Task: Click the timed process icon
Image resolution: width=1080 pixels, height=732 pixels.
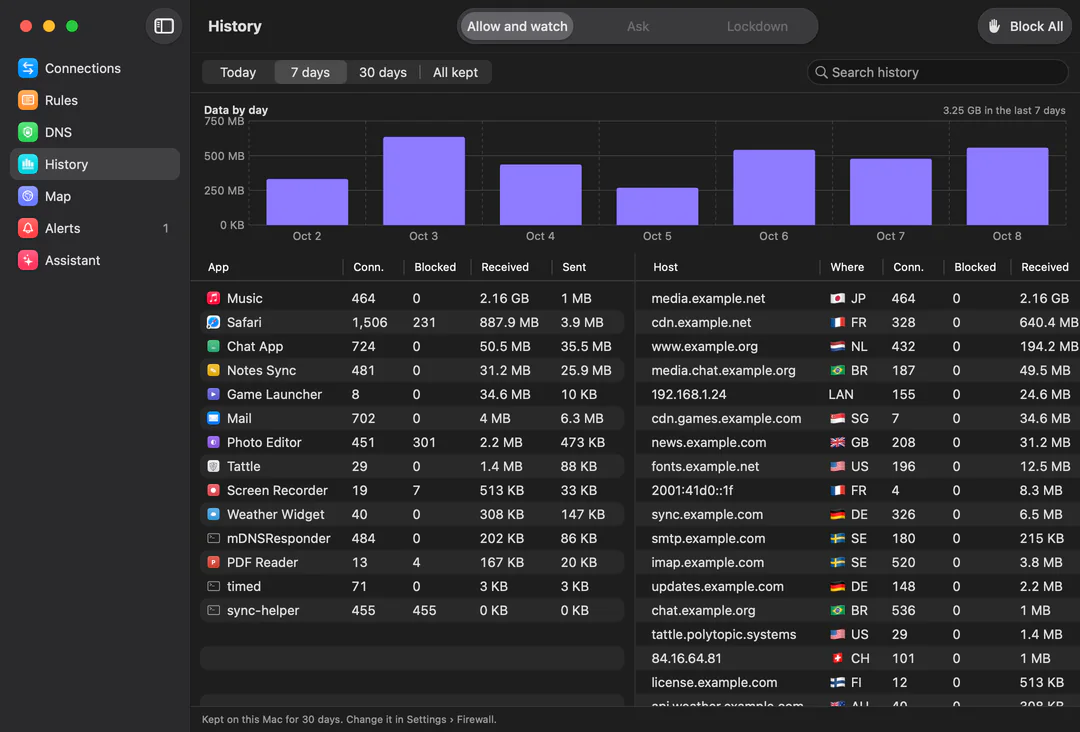Action: 214,586
